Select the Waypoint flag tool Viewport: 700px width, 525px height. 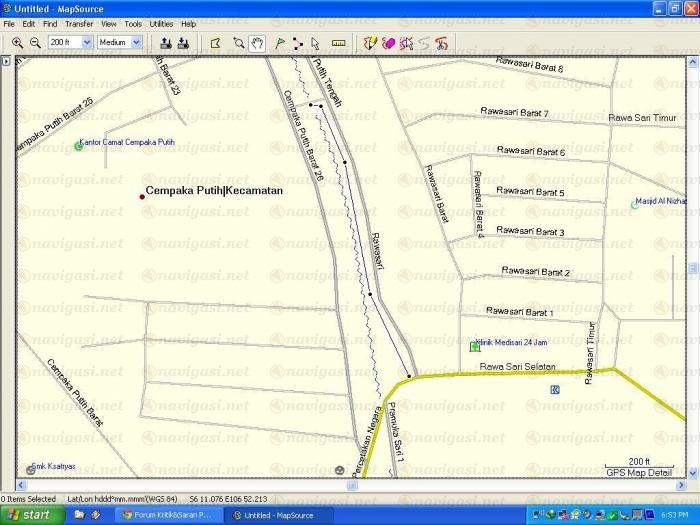[280, 43]
